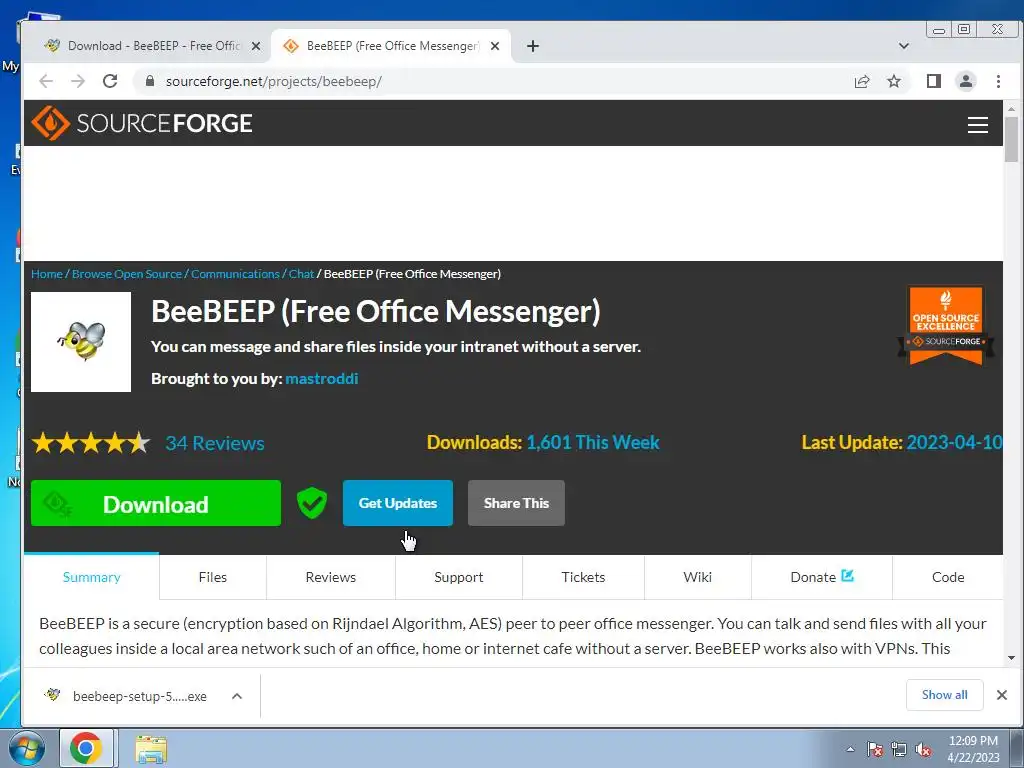Screen dimensions: 1024x768
Task: Go back to previous page
Action: point(46,81)
